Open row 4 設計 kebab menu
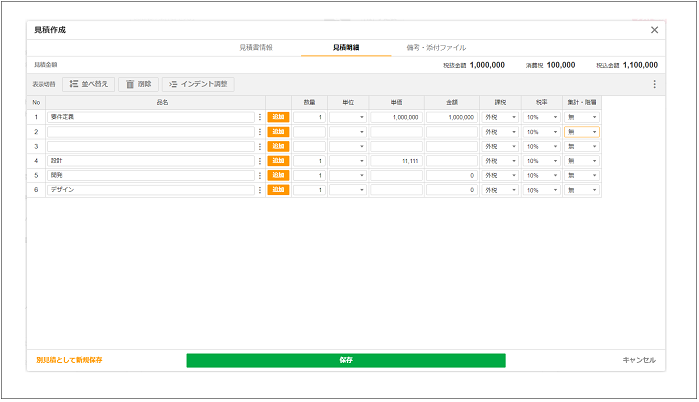The height and width of the screenshot is (402, 699). click(260, 160)
